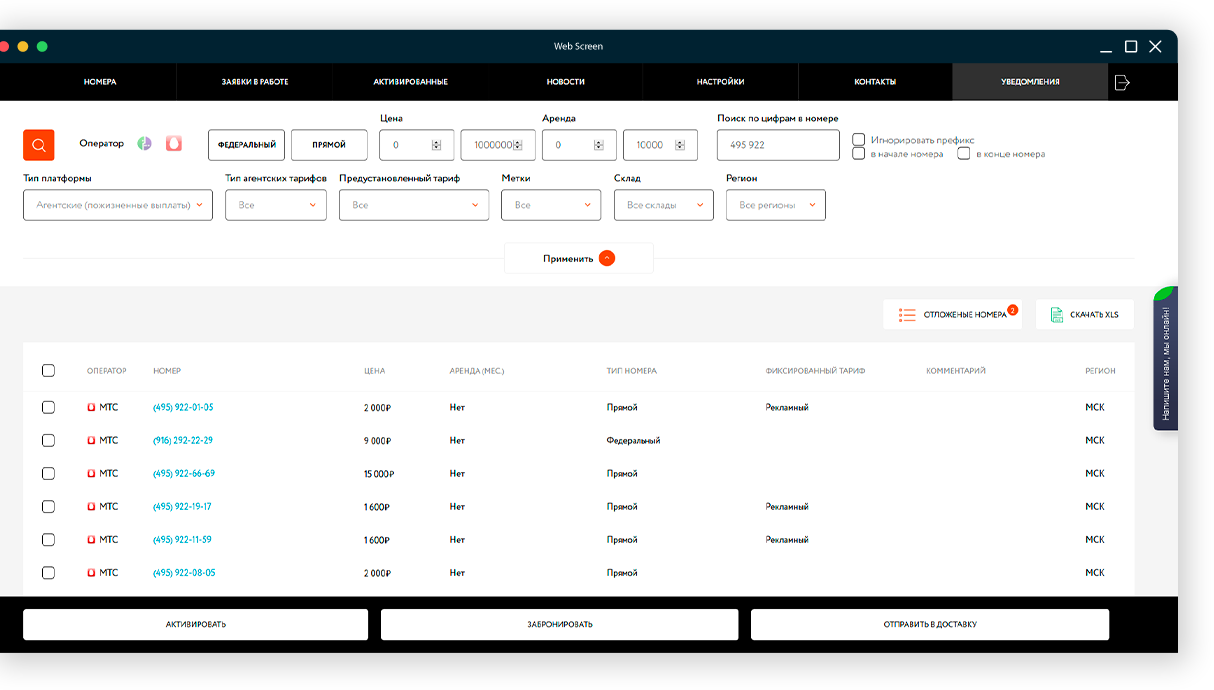Click MTS icon in row (495) 922-01-05
Viewport: 1214px width, 690px height.
click(91, 408)
